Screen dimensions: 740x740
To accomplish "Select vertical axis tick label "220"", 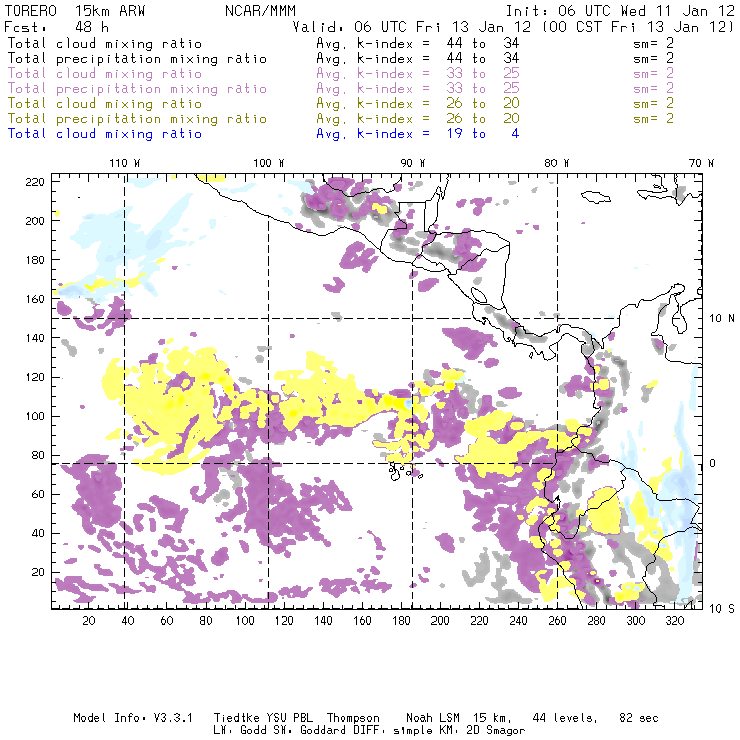I will coord(35,182).
